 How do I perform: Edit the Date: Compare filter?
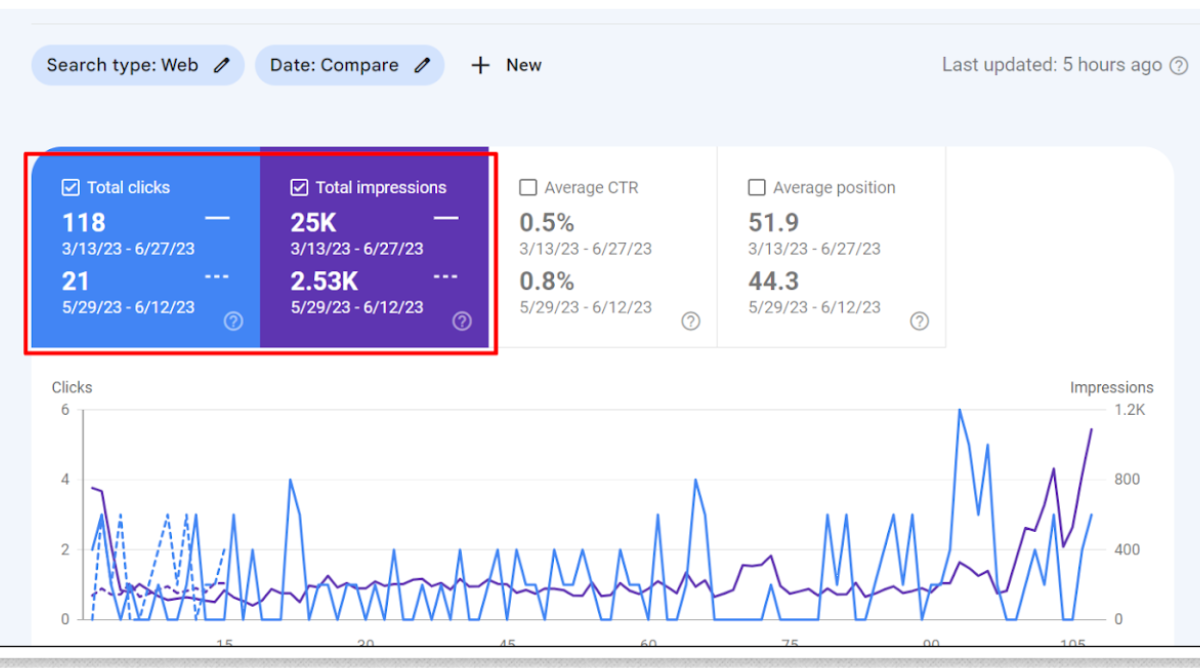pyautogui.click(x=349, y=65)
